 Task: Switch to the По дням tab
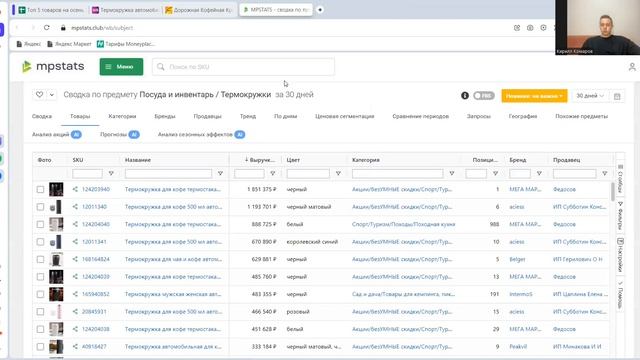(285, 116)
